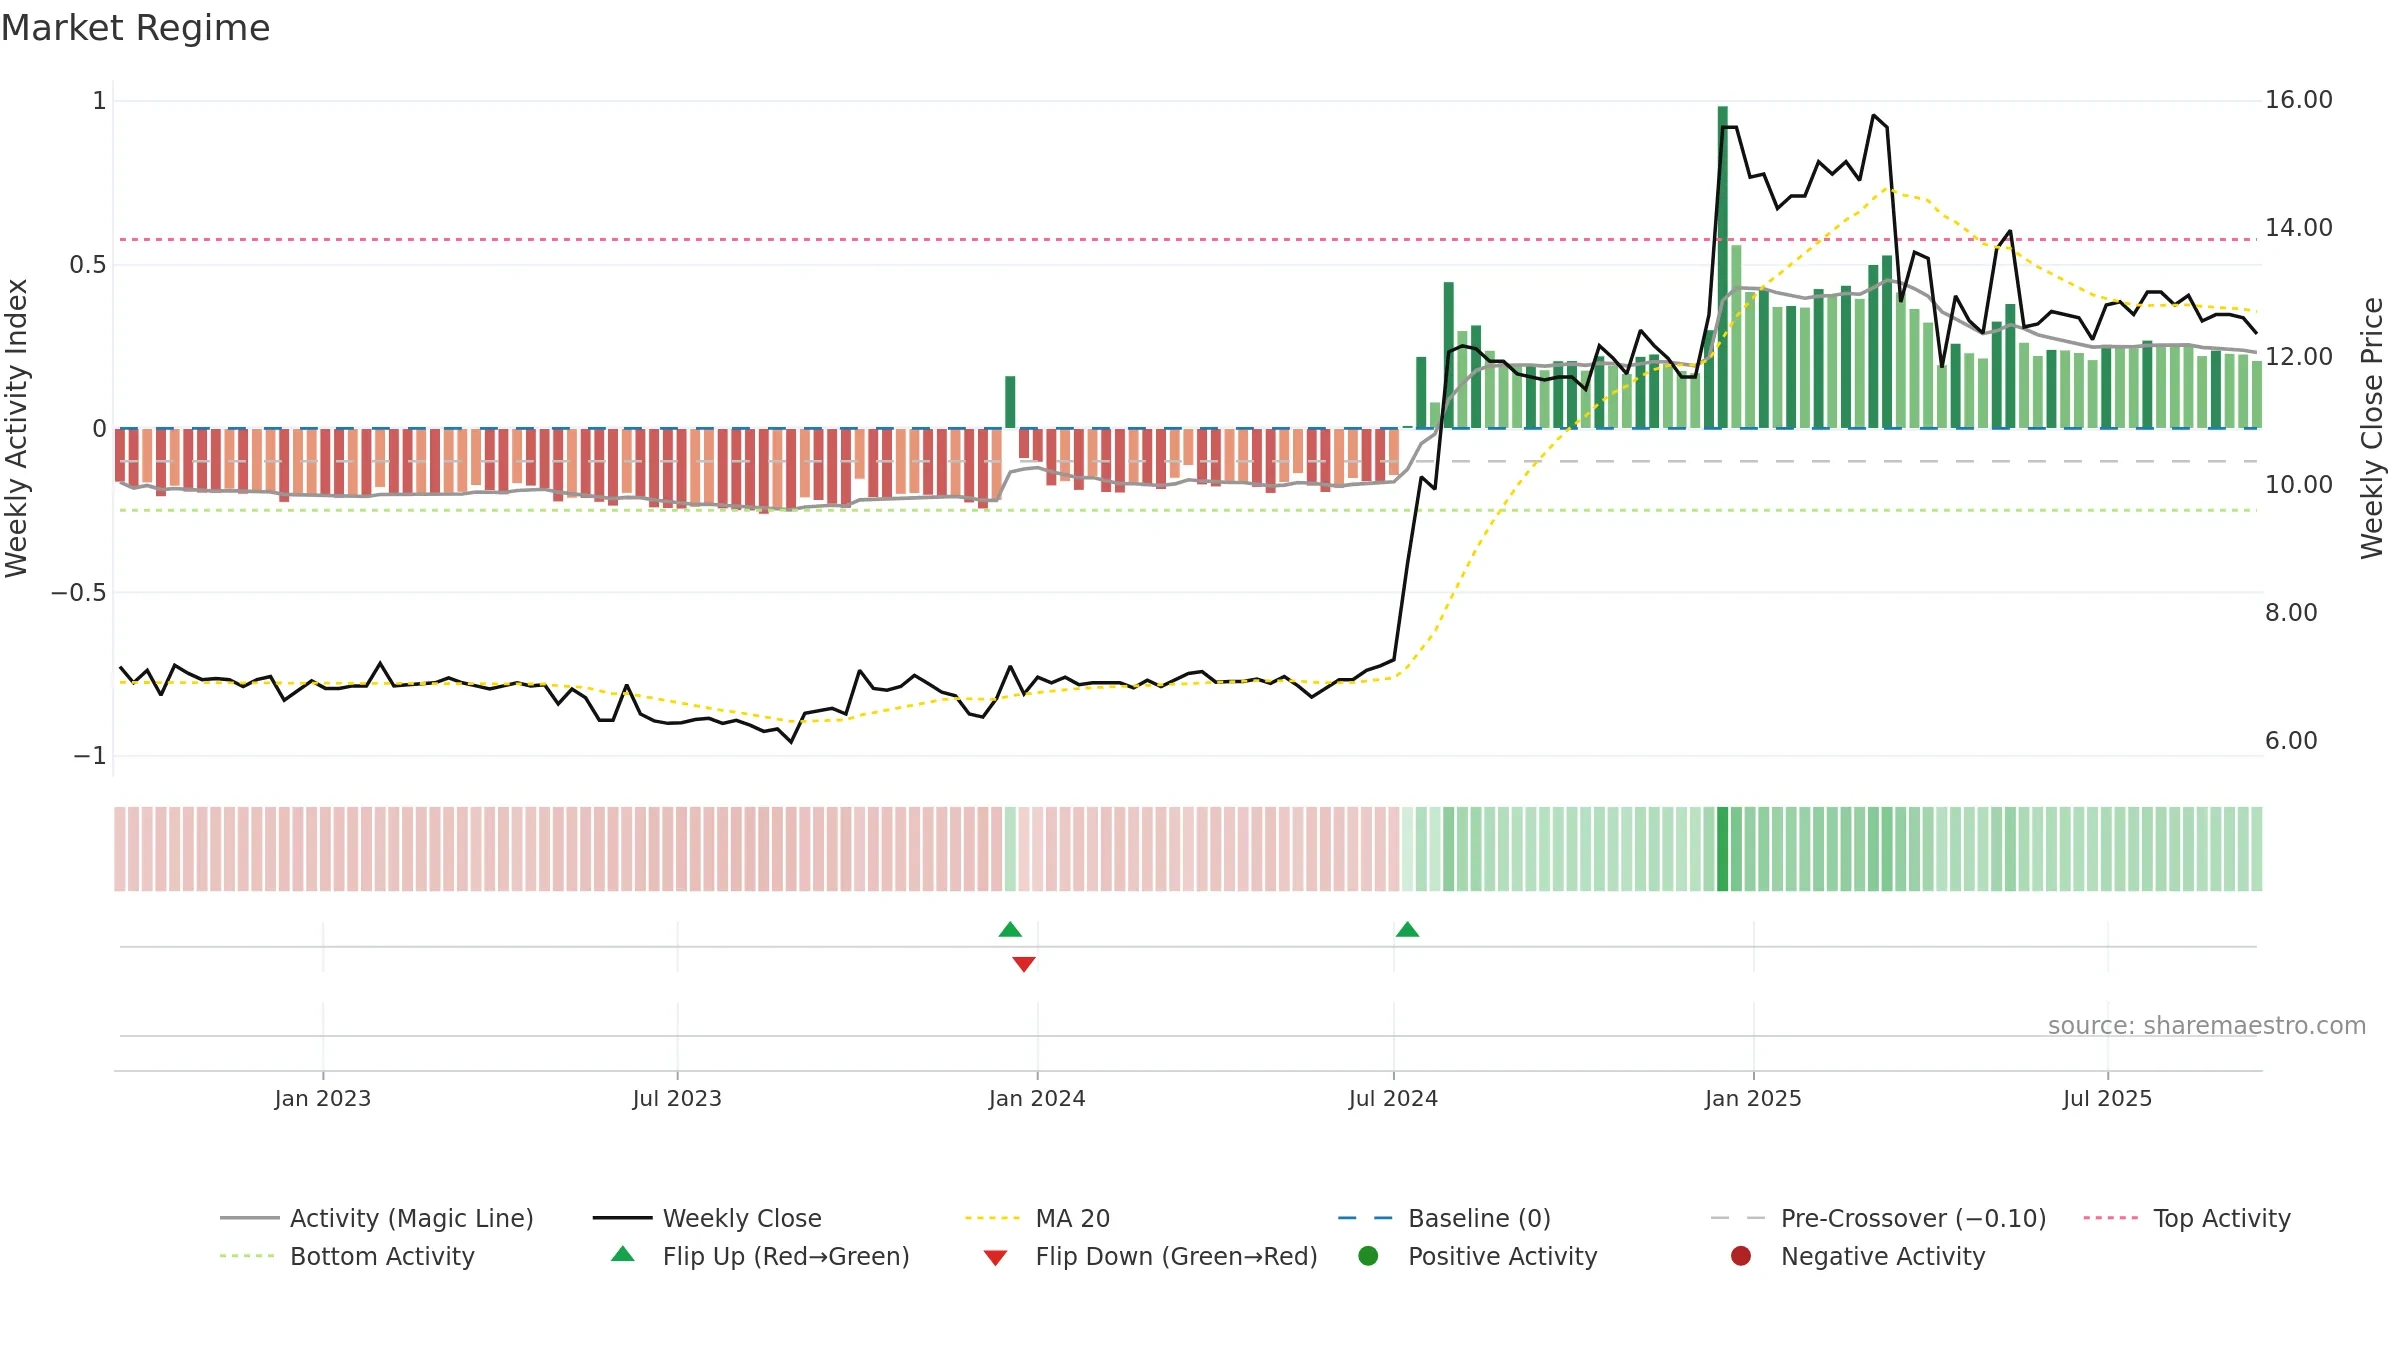Viewport: 2400px width, 1350px height.
Task: Toggle Bottom Activity legend entry
Action: [x=347, y=1256]
